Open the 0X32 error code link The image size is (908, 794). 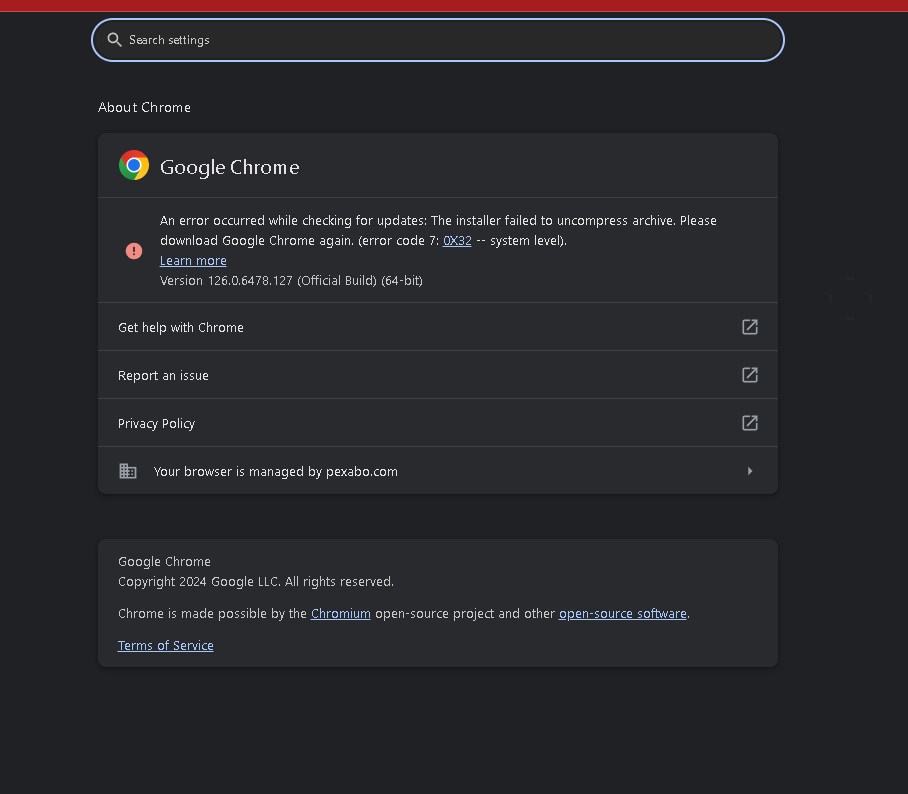coord(457,240)
